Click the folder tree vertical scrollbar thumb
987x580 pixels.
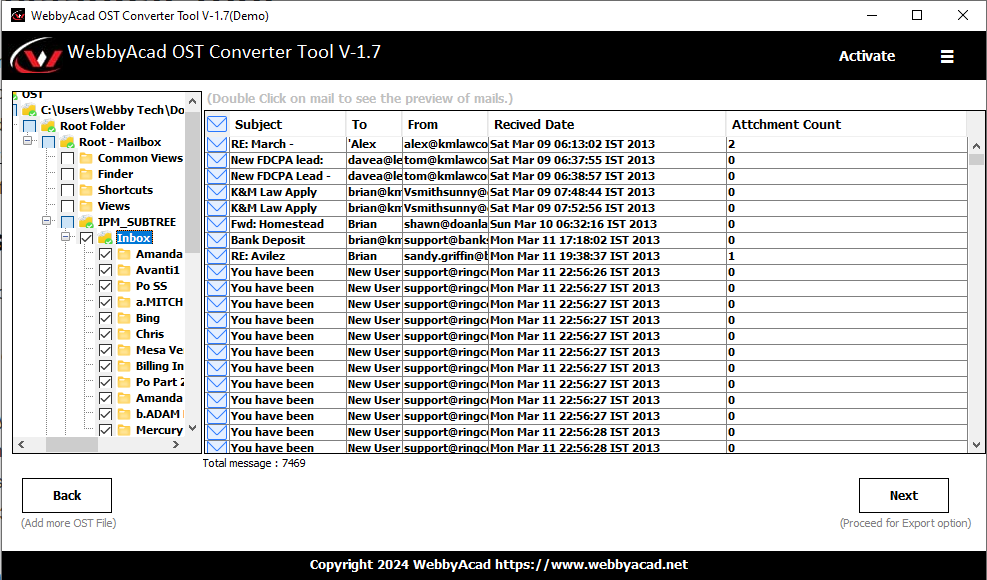(x=193, y=181)
